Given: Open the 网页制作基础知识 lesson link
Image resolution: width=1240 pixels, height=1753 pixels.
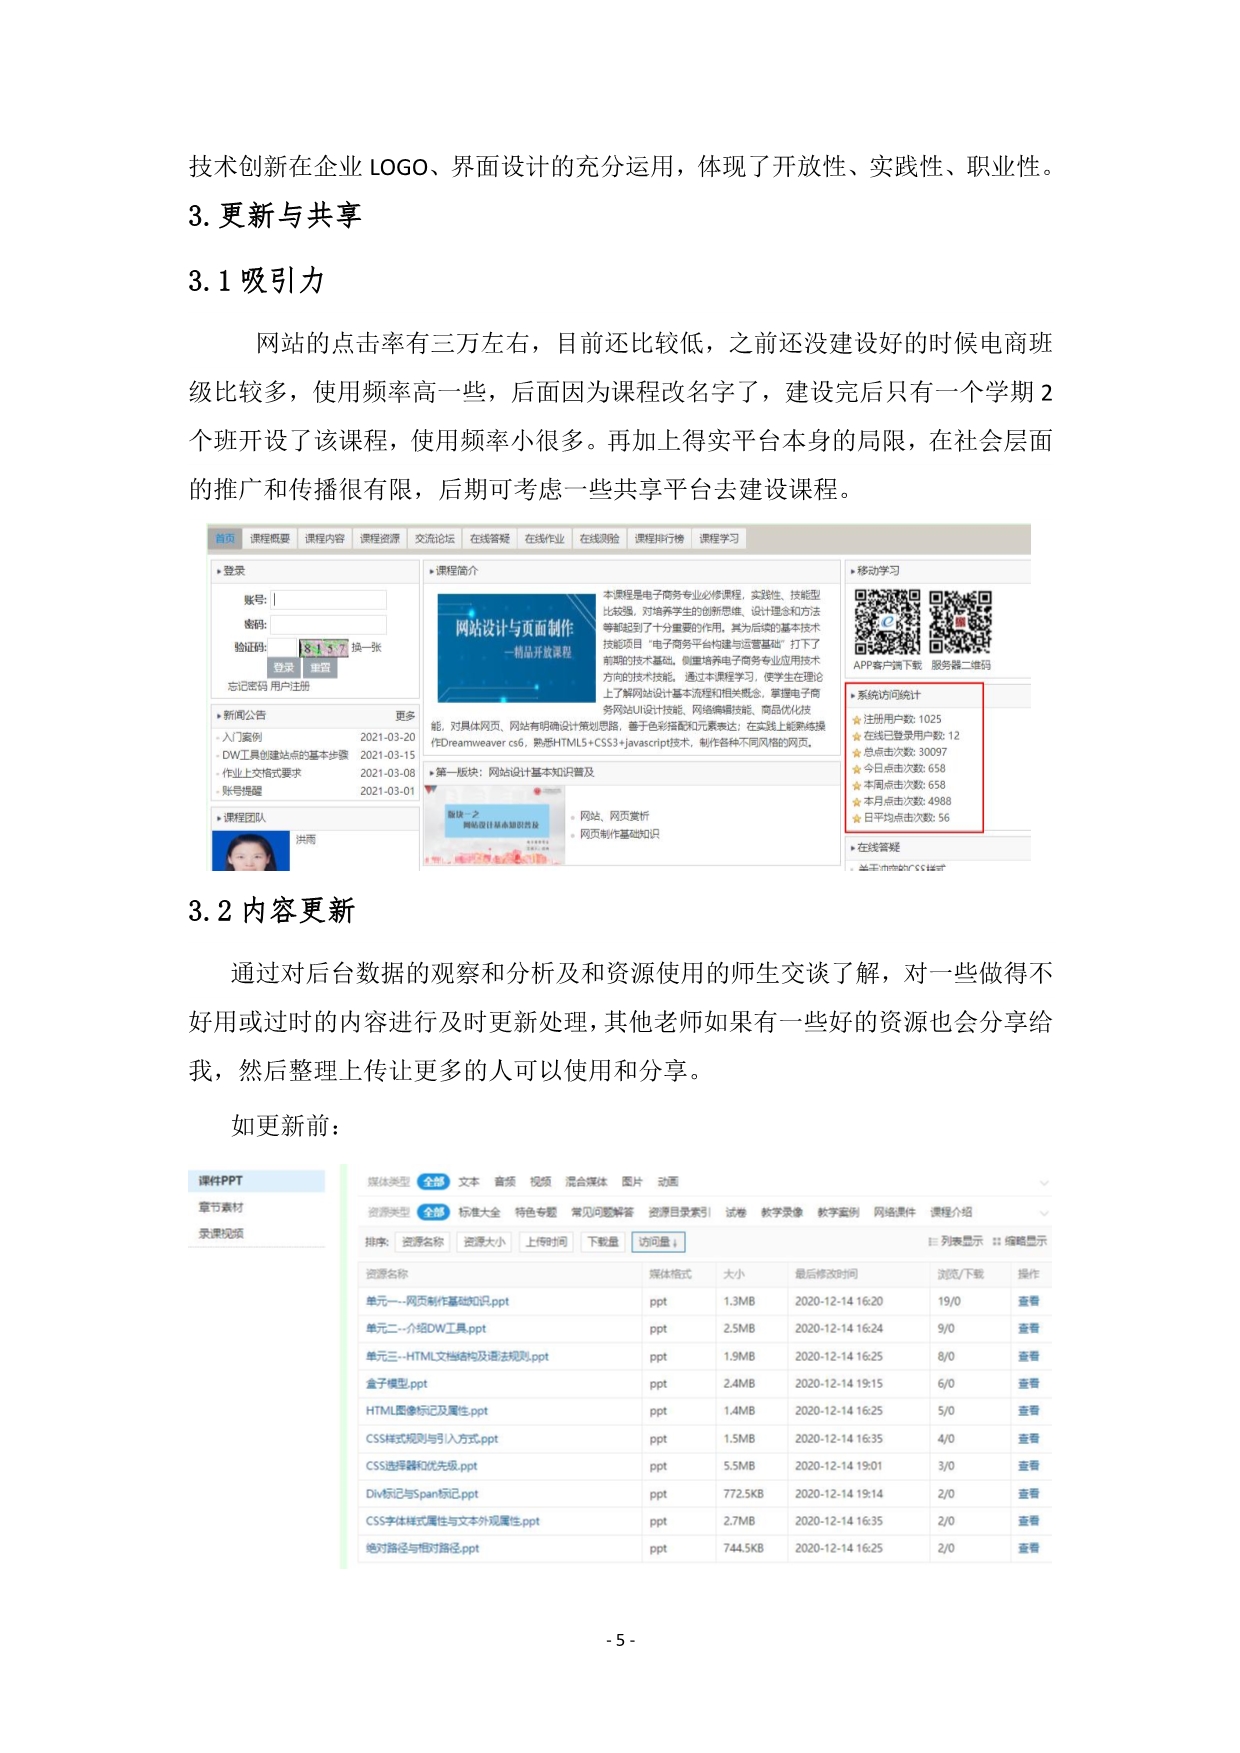Looking at the screenshot, I should pyautogui.click(x=620, y=834).
